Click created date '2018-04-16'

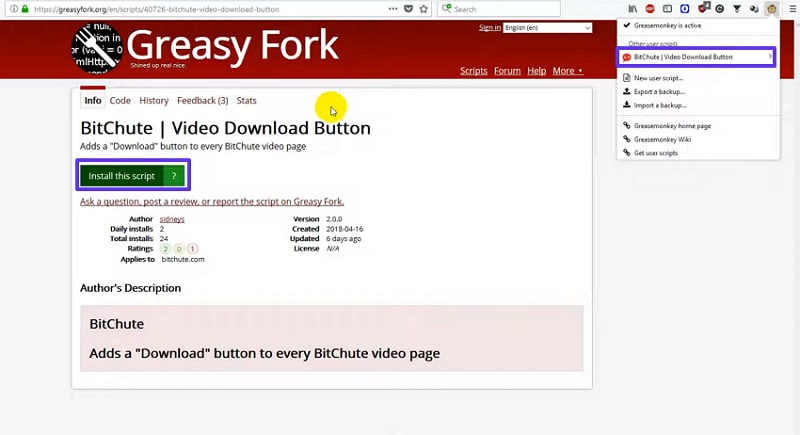pyautogui.click(x=345, y=229)
